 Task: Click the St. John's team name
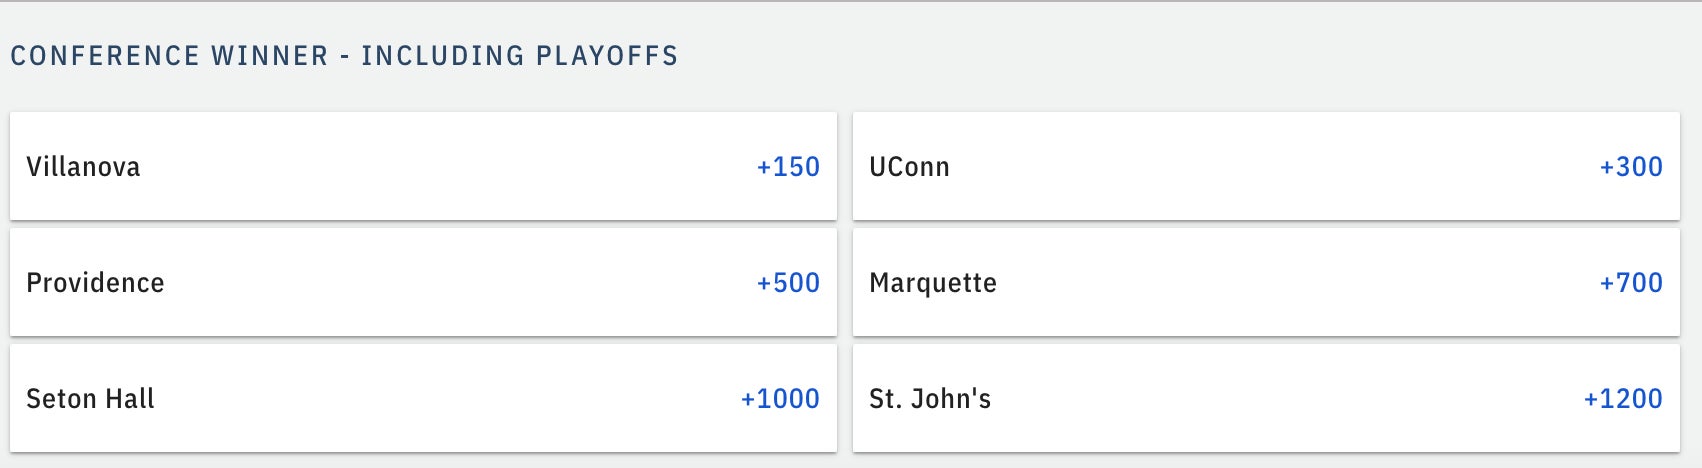930,399
